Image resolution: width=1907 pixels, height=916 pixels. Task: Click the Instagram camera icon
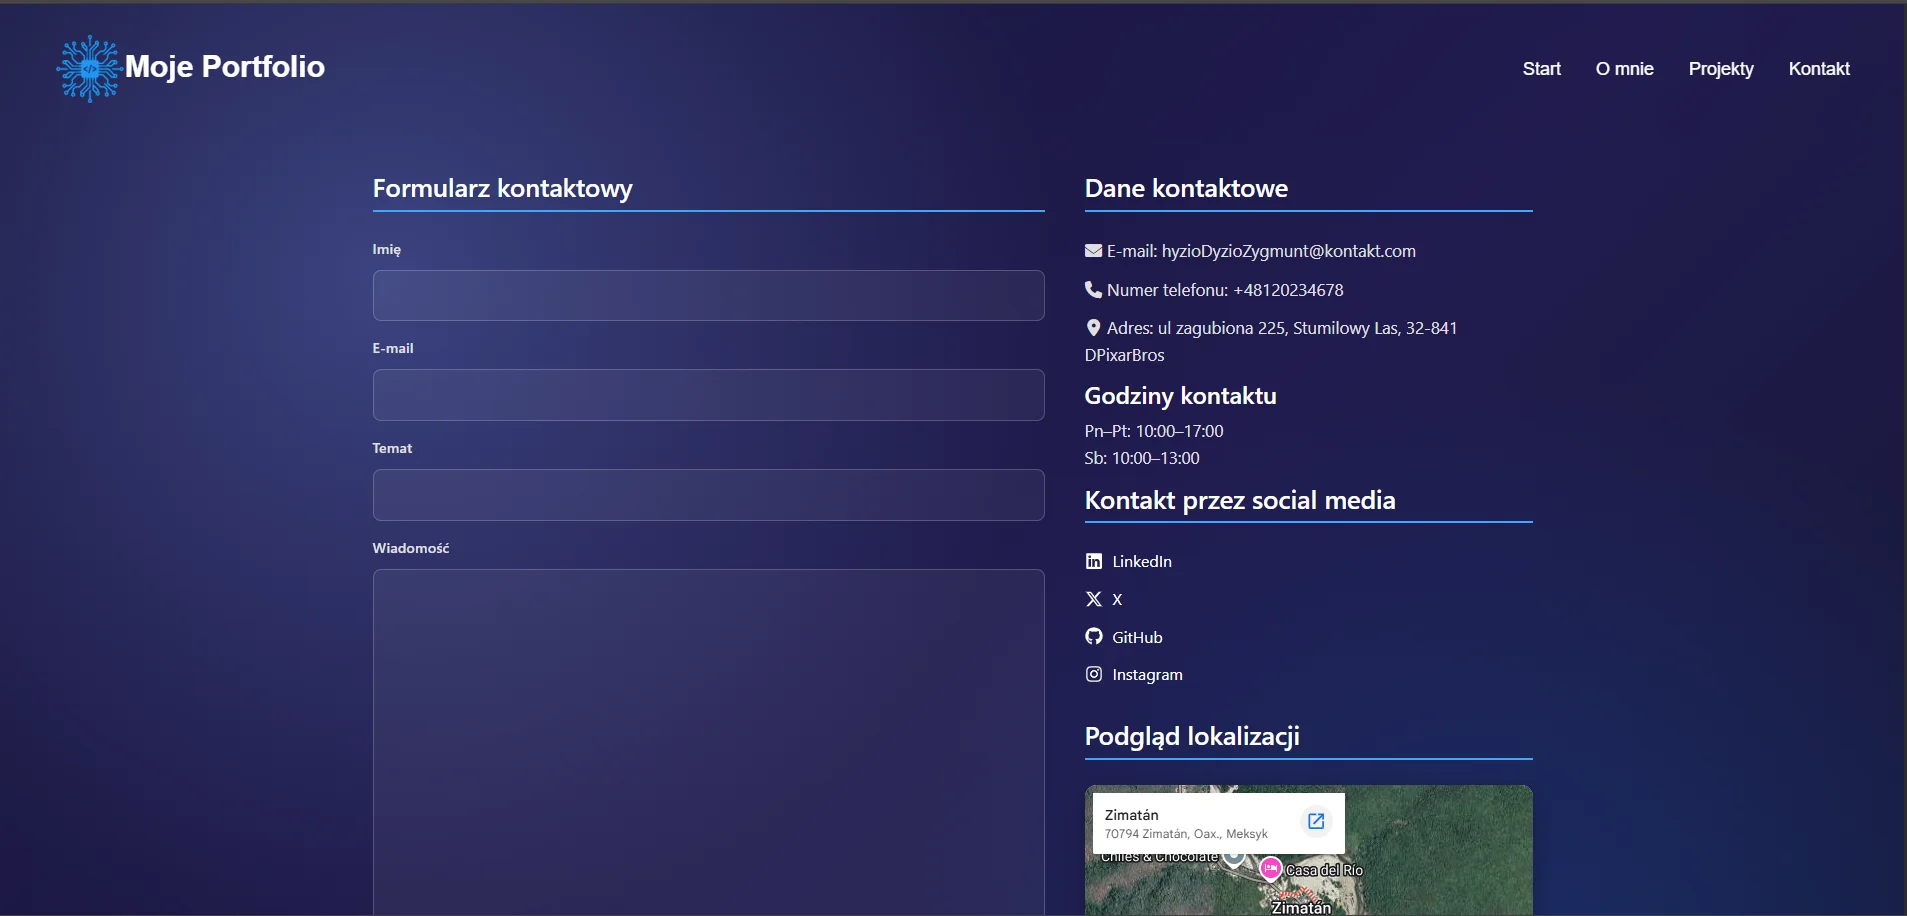coord(1094,674)
